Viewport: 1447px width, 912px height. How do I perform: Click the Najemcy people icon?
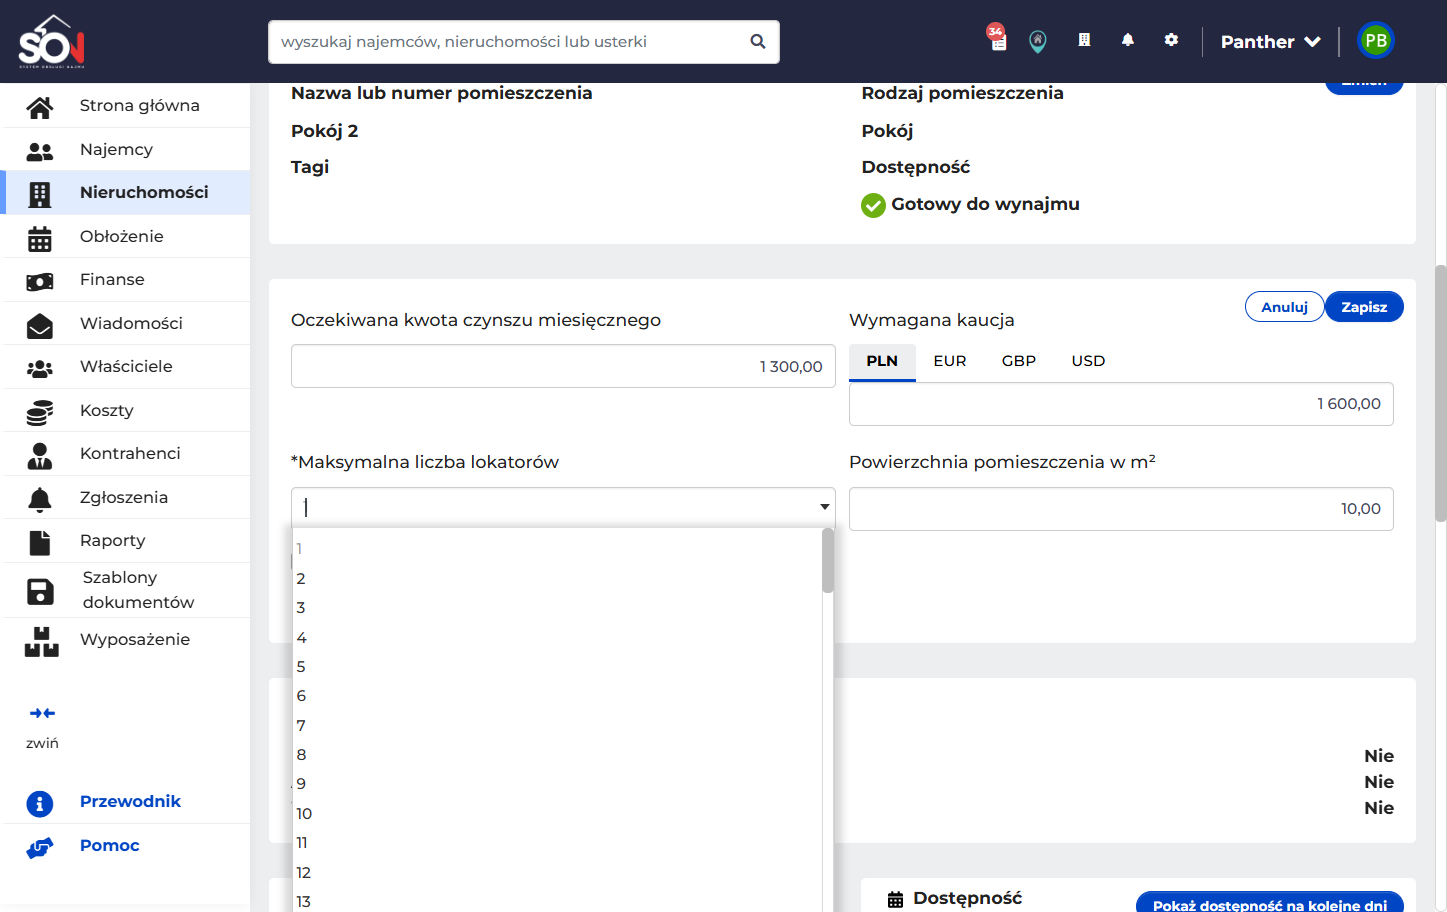40,150
